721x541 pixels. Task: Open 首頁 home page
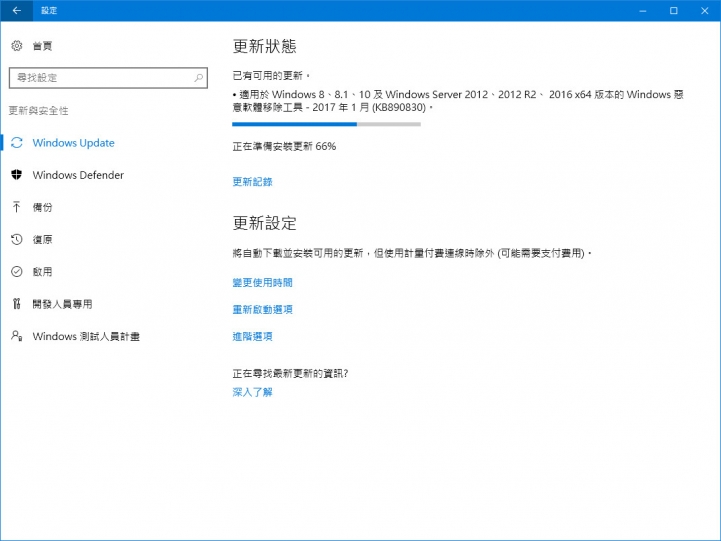coord(42,46)
